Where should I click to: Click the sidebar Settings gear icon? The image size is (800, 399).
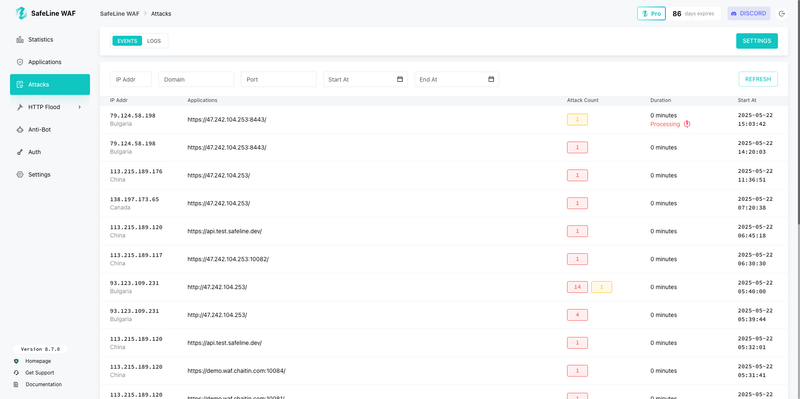click(x=20, y=174)
